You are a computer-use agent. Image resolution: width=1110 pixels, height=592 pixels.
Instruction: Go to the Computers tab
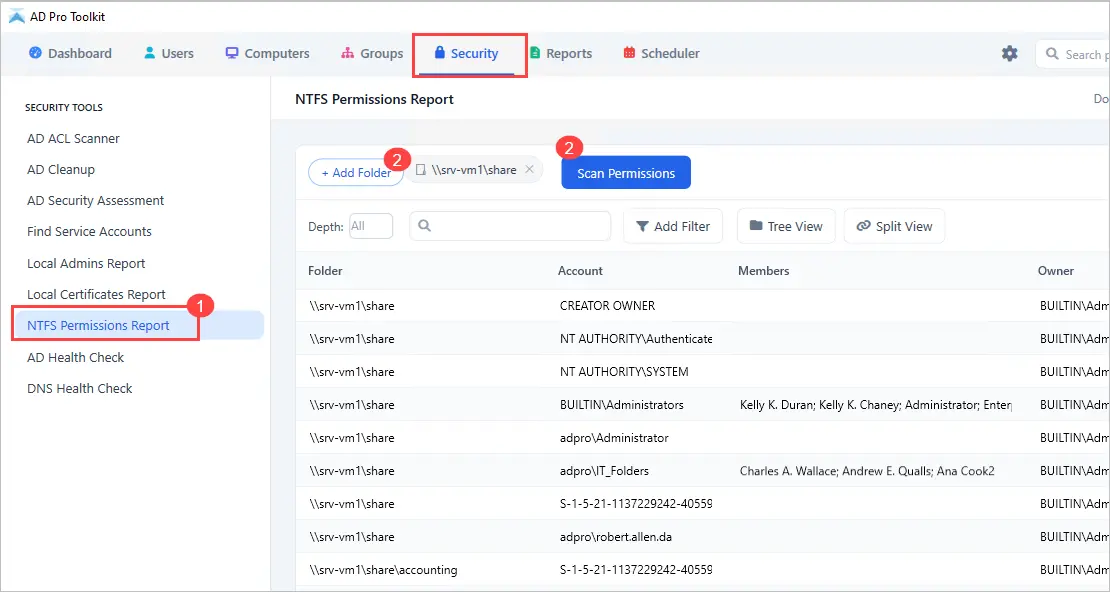pos(267,53)
